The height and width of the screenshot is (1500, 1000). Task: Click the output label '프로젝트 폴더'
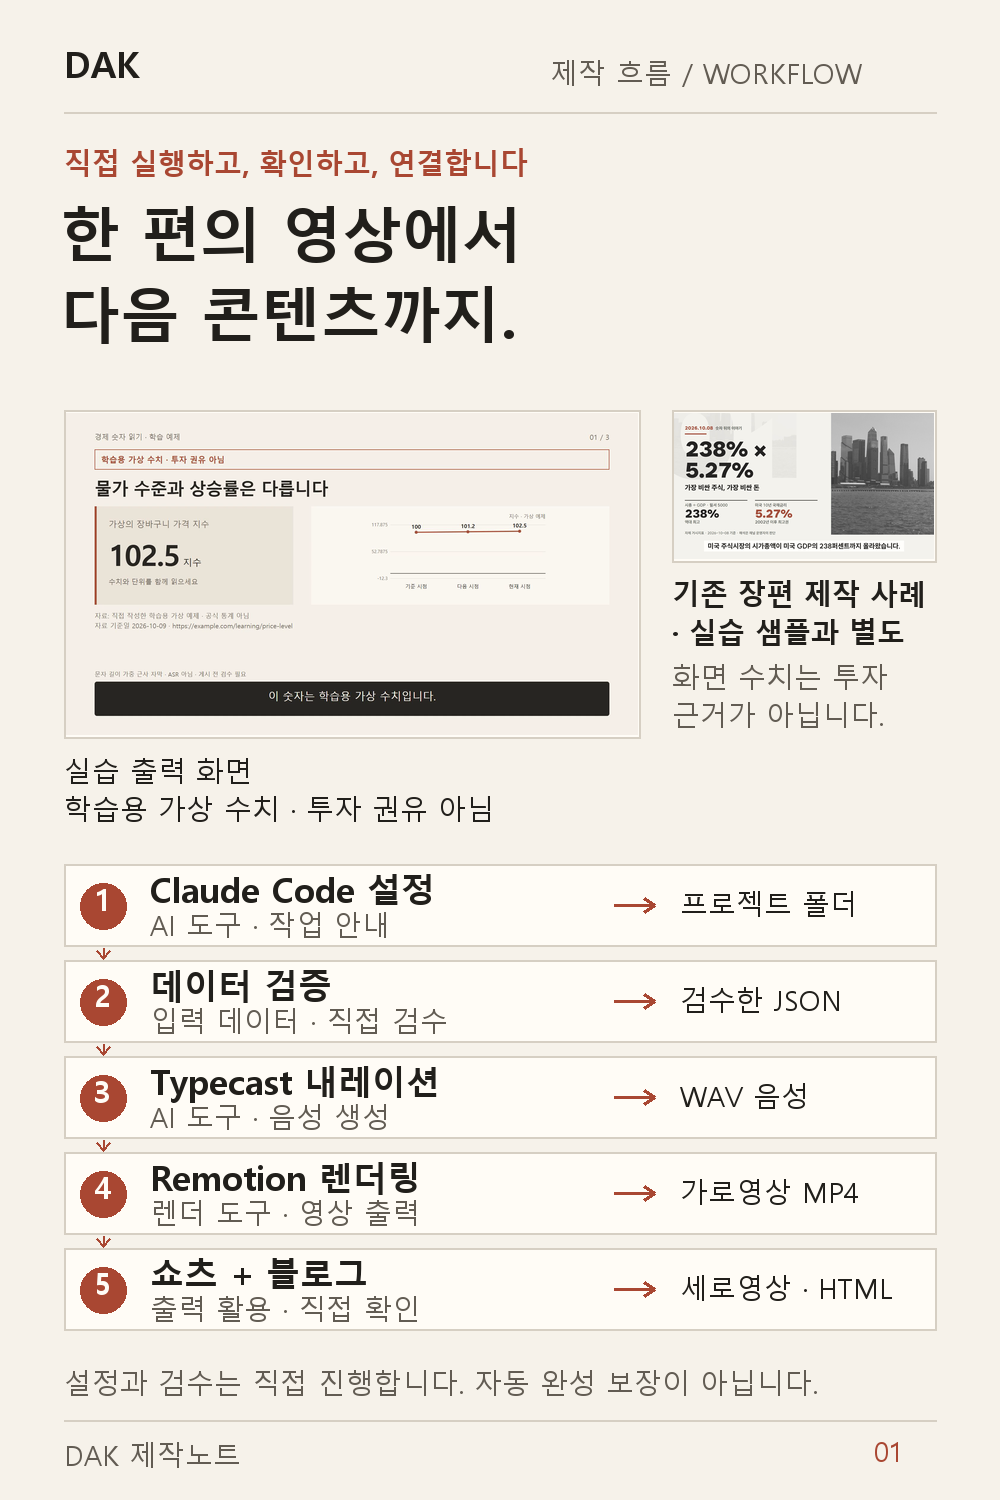pyautogui.click(x=768, y=904)
